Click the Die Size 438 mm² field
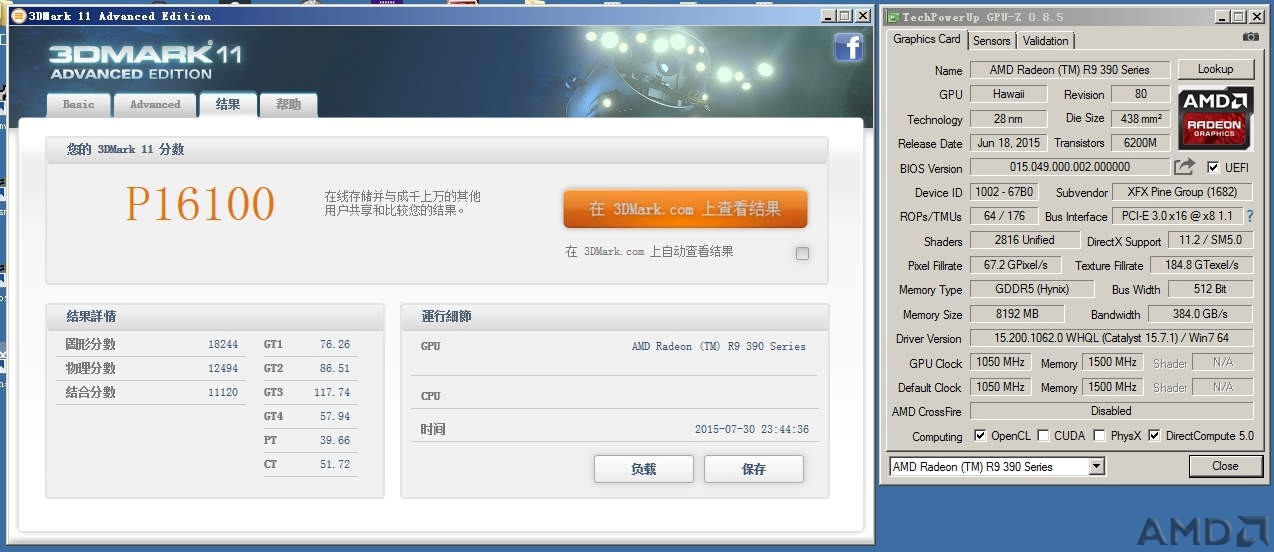This screenshot has width=1274, height=552. coord(1140,118)
